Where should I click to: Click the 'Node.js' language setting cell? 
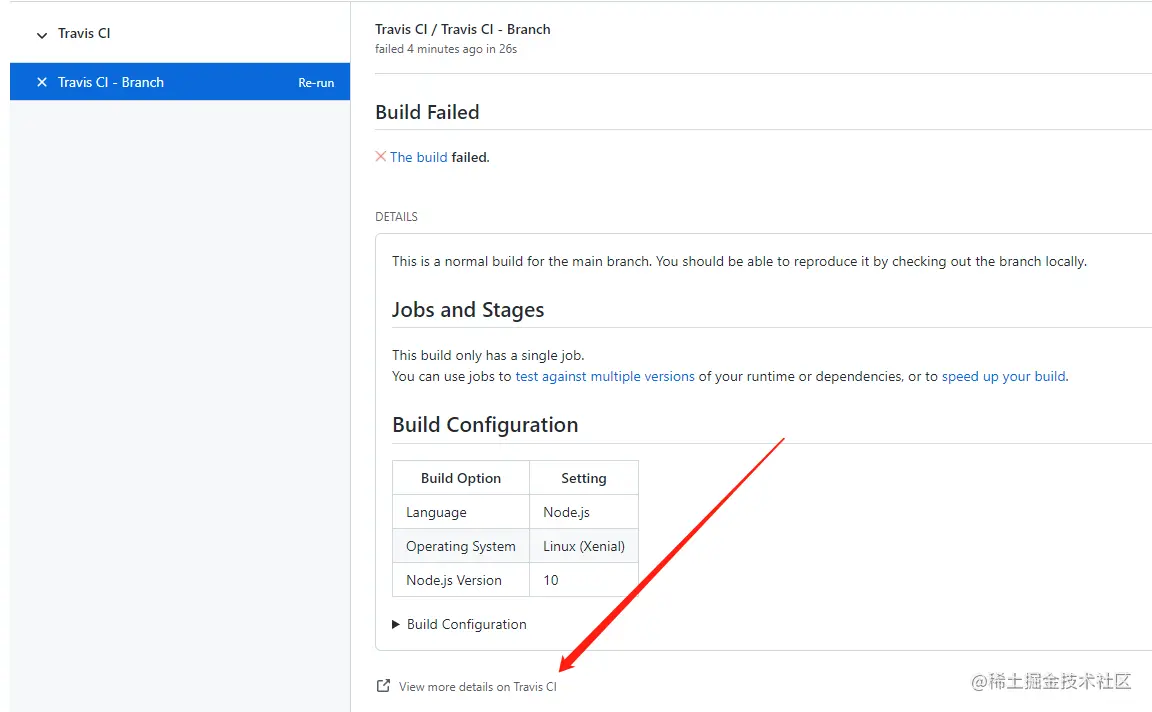tap(566, 512)
